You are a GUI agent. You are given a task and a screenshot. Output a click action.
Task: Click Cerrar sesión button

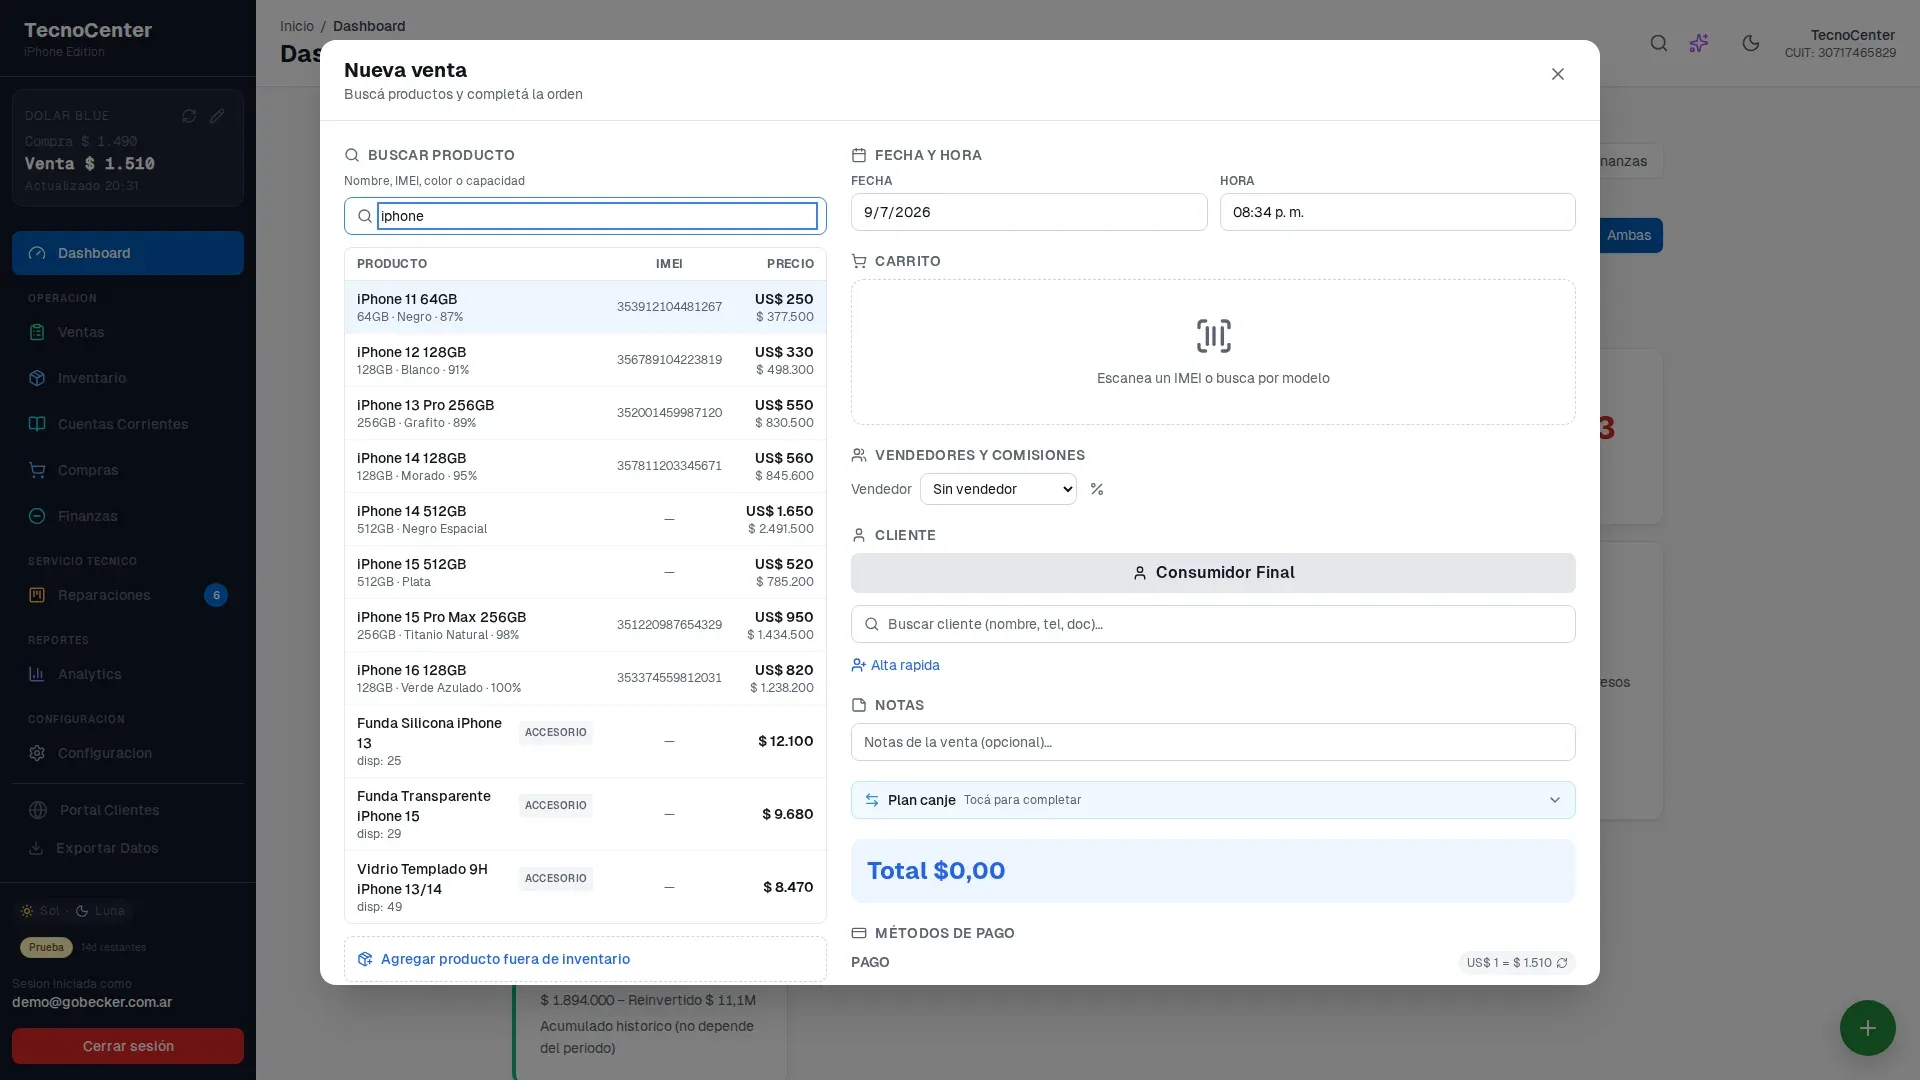tap(128, 1046)
